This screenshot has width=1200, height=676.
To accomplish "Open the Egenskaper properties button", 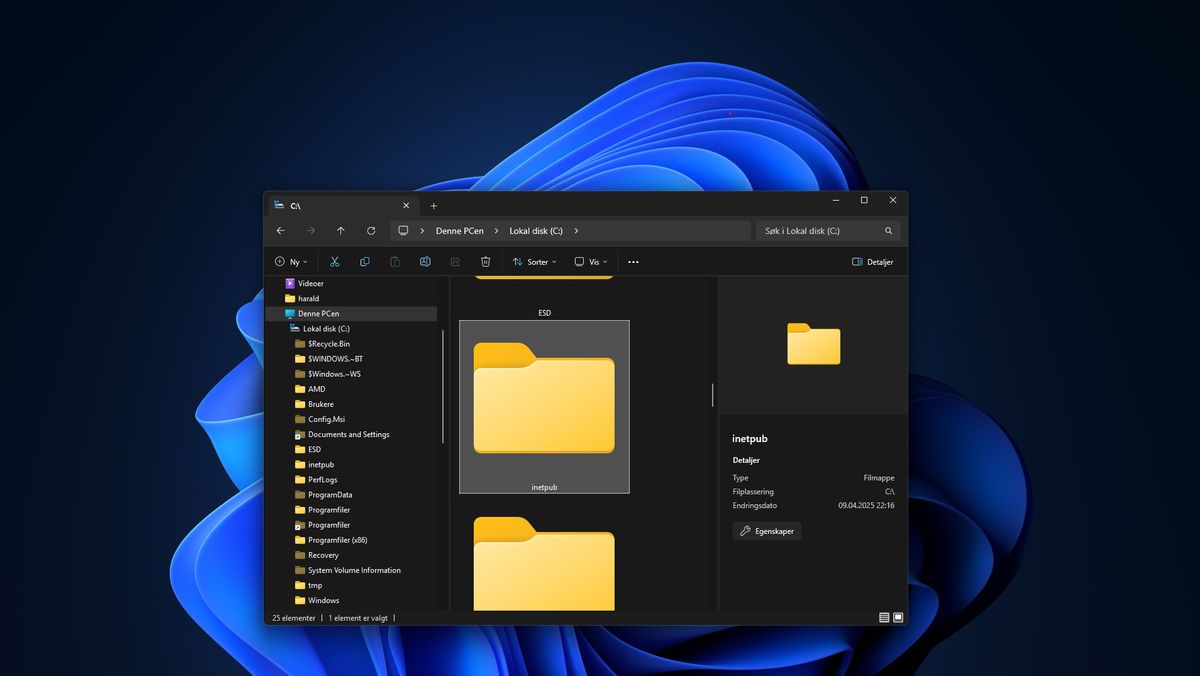I will tap(767, 531).
